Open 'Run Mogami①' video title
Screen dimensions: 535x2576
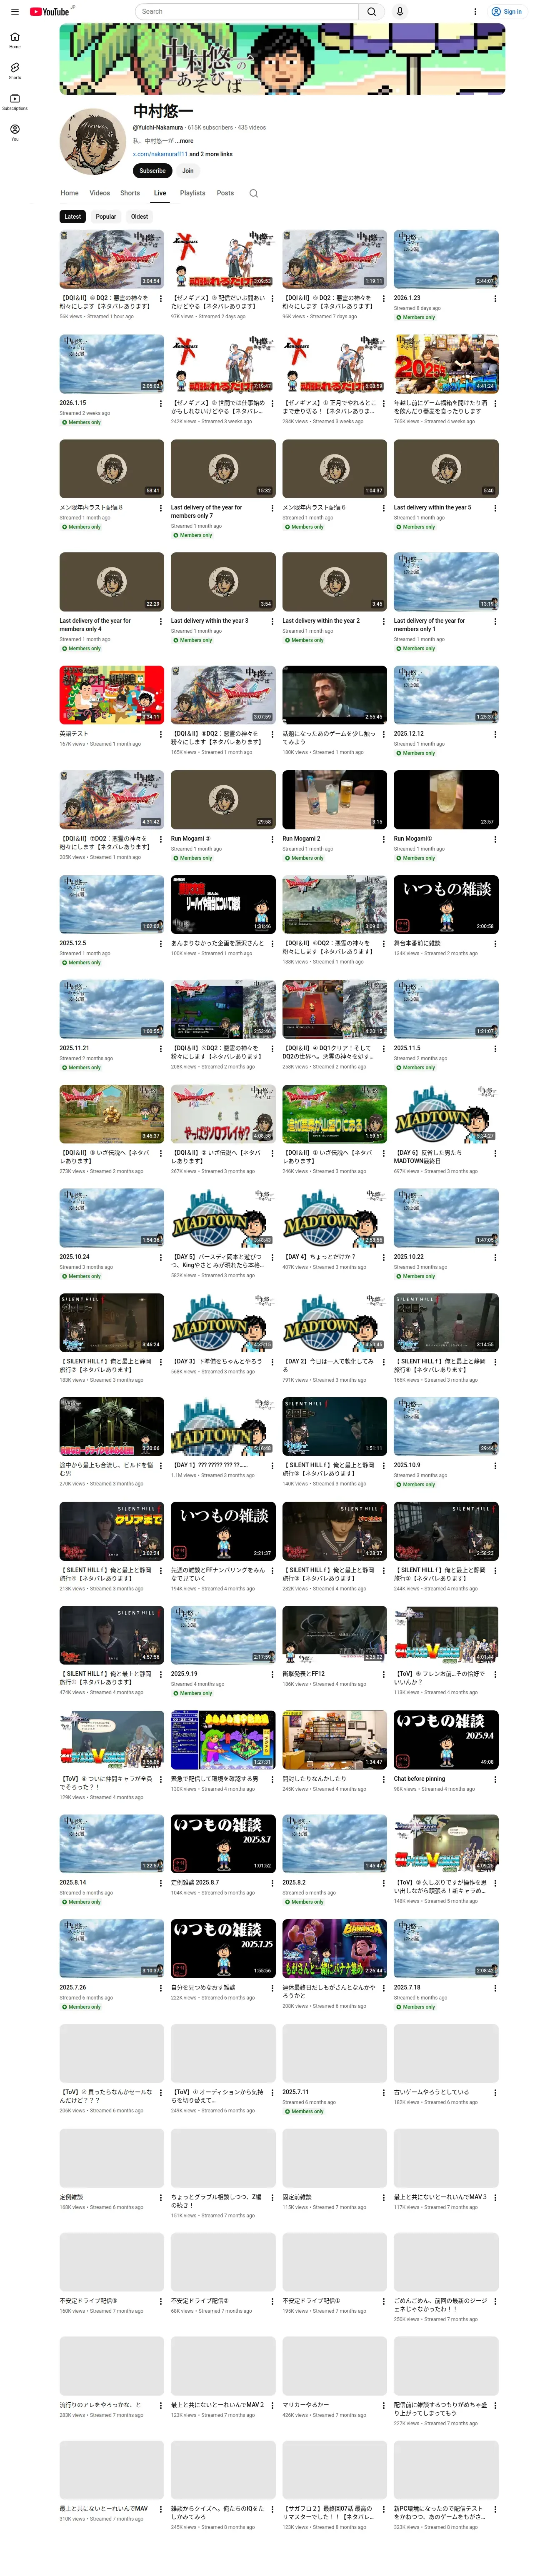click(x=413, y=839)
